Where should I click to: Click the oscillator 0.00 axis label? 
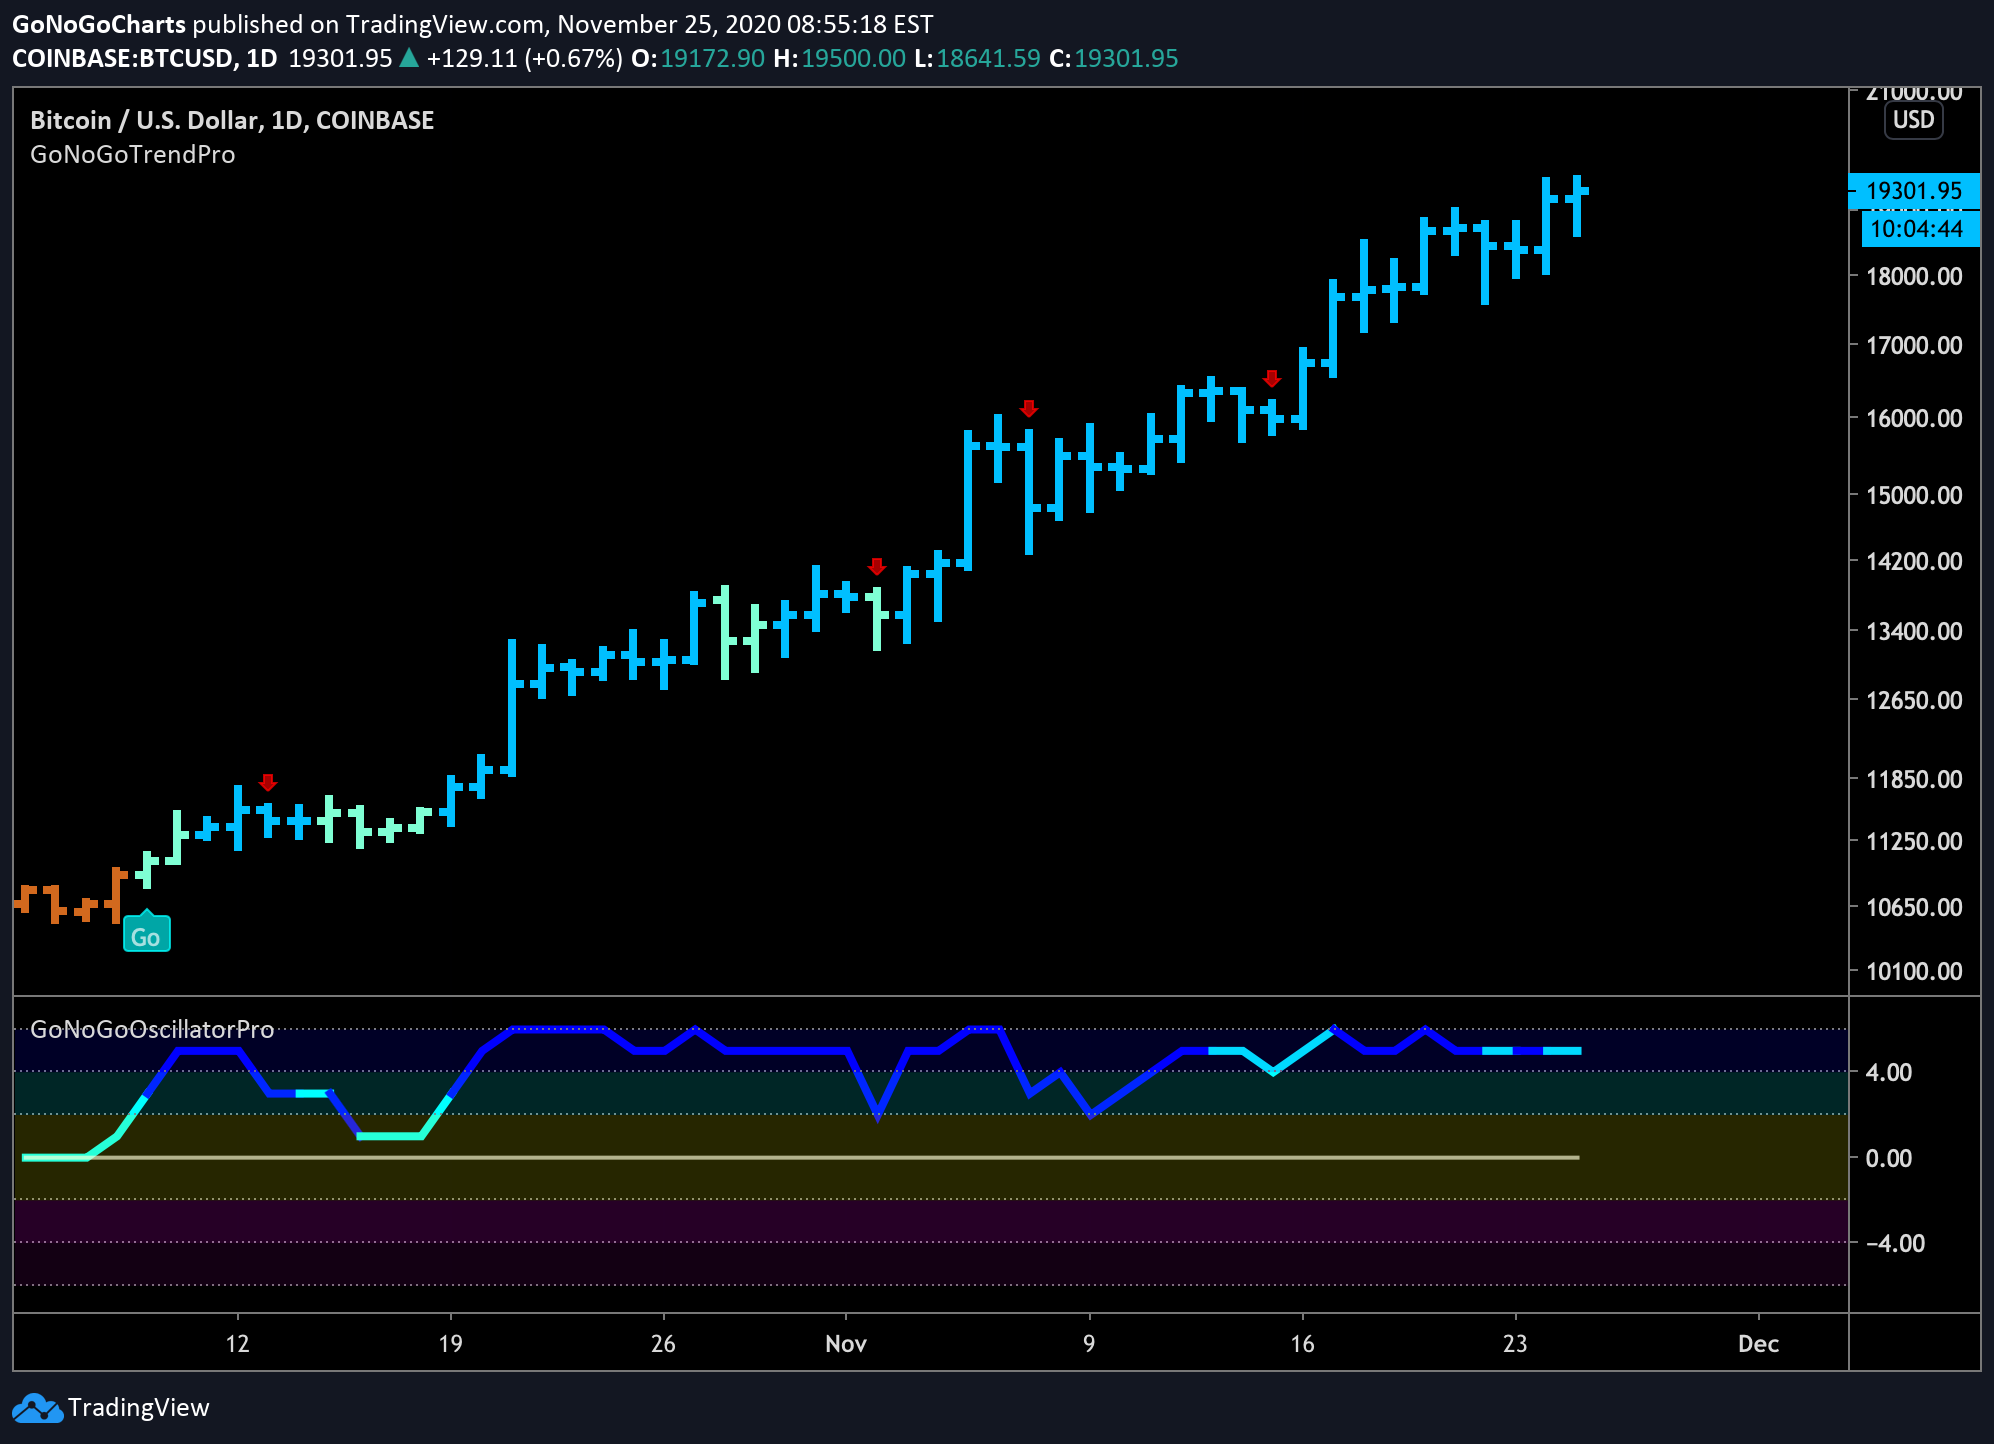coord(1889,1158)
